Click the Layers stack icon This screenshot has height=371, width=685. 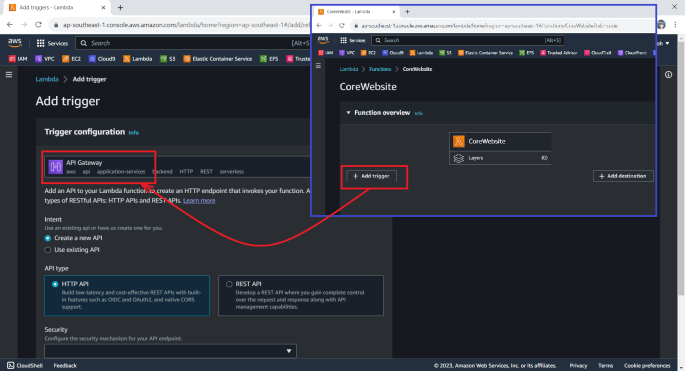tap(458, 158)
